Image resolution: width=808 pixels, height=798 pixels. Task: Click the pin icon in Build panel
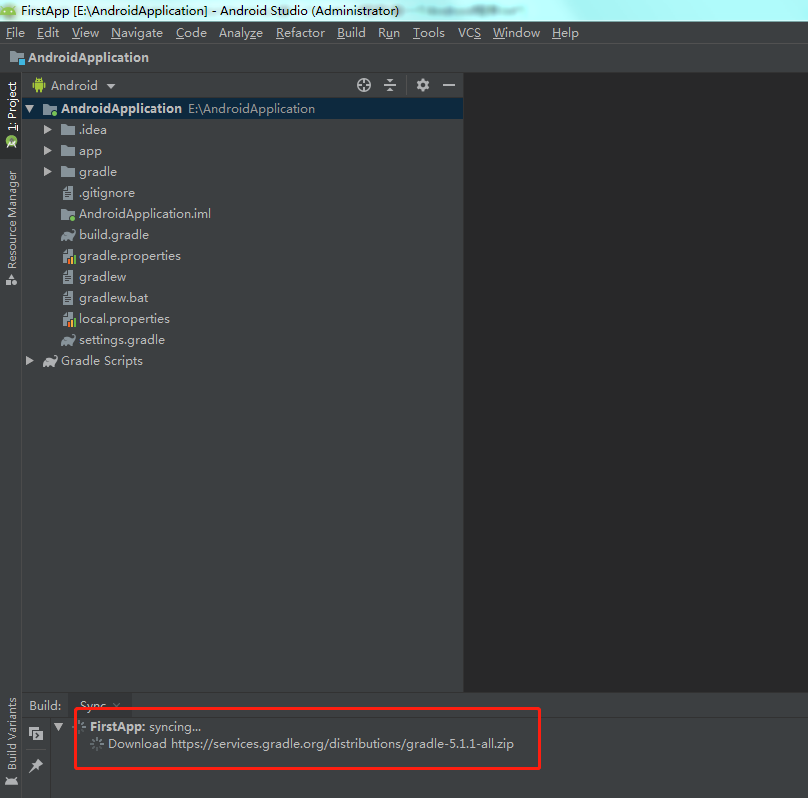(36, 765)
